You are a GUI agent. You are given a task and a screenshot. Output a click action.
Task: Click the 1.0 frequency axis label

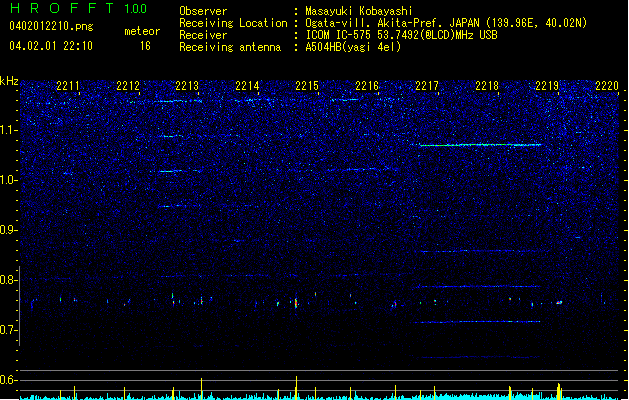pyautogui.click(x=9, y=180)
